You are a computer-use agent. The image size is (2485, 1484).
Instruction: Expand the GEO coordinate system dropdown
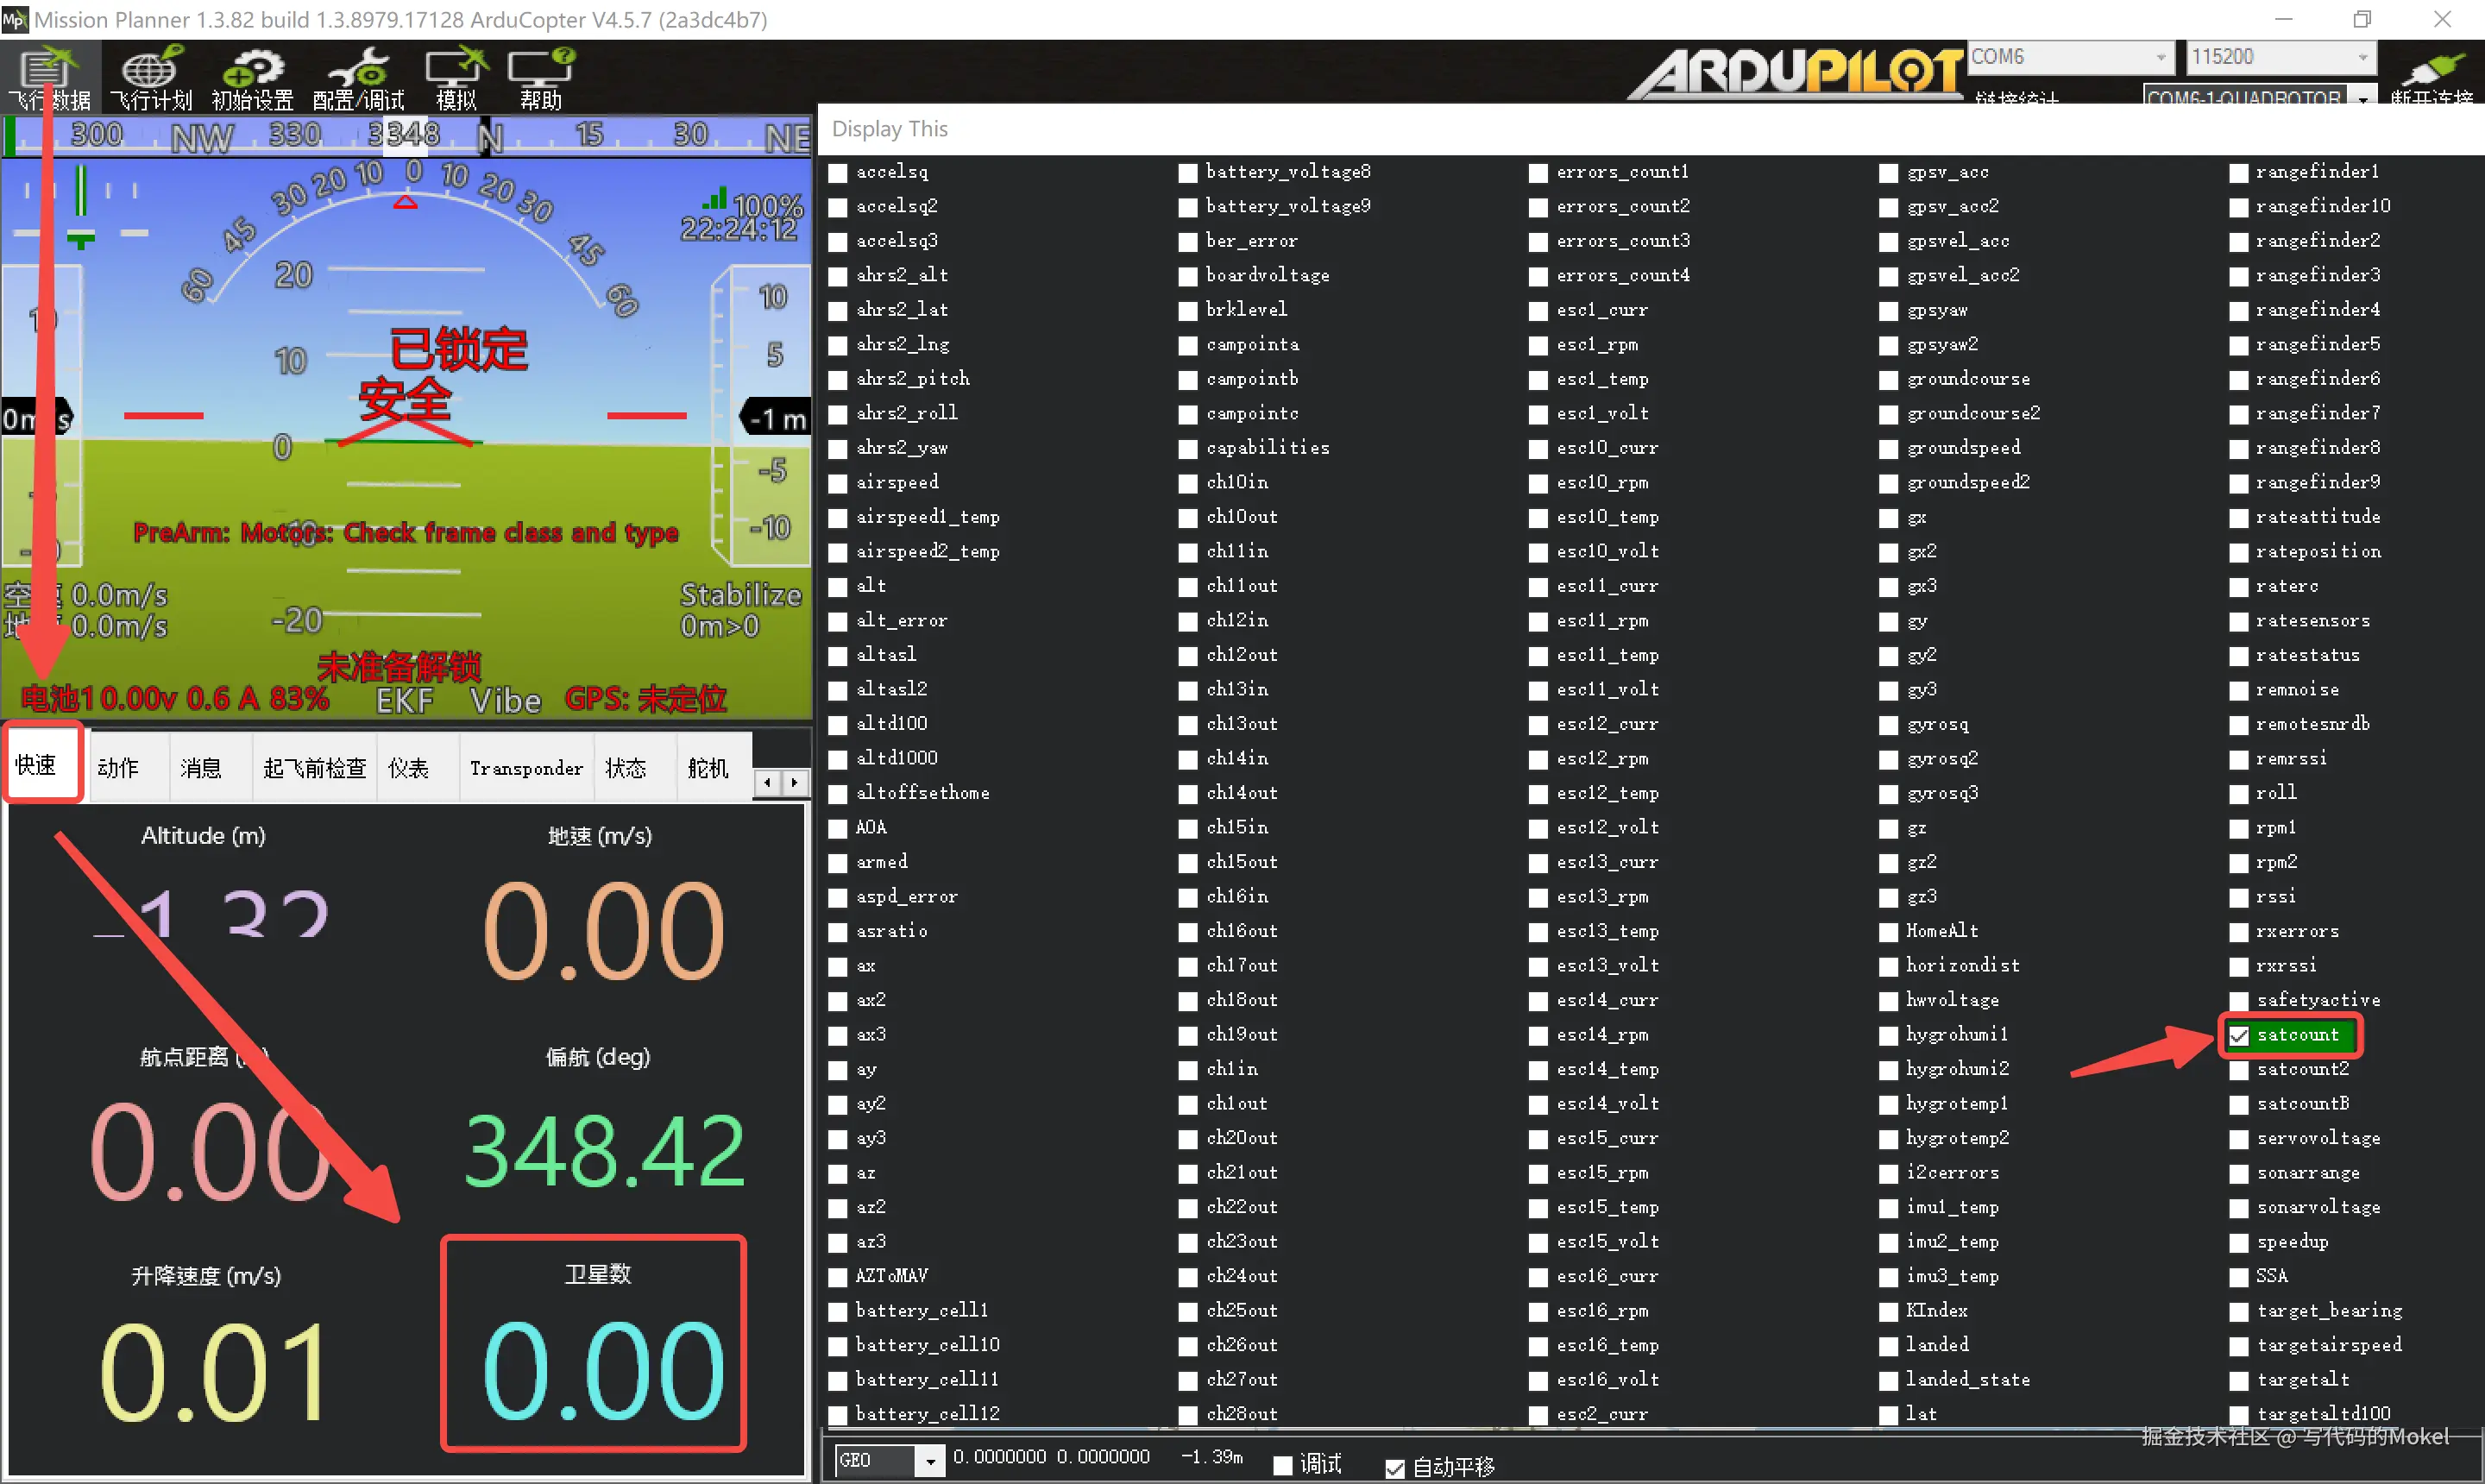[x=930, y=1461]
